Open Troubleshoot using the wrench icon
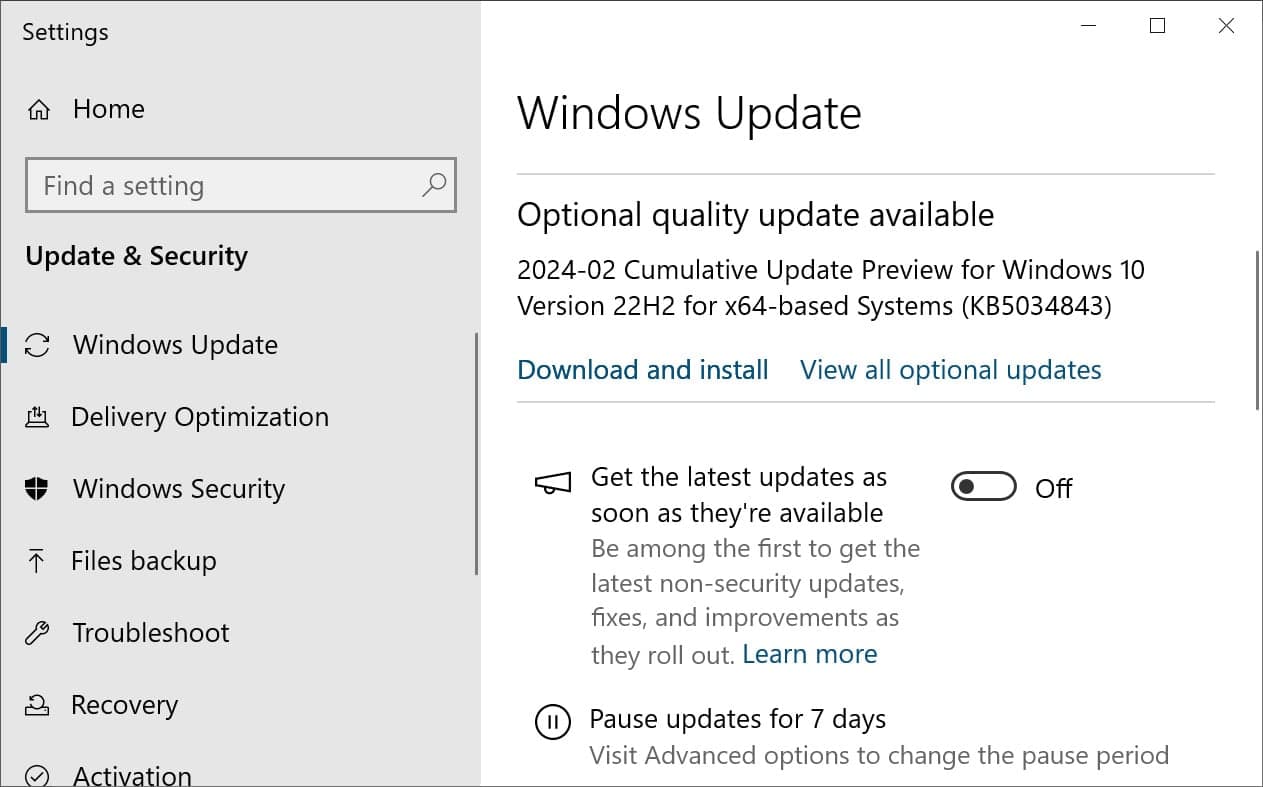The image size is (1263, 787). (x=38, y=632)
